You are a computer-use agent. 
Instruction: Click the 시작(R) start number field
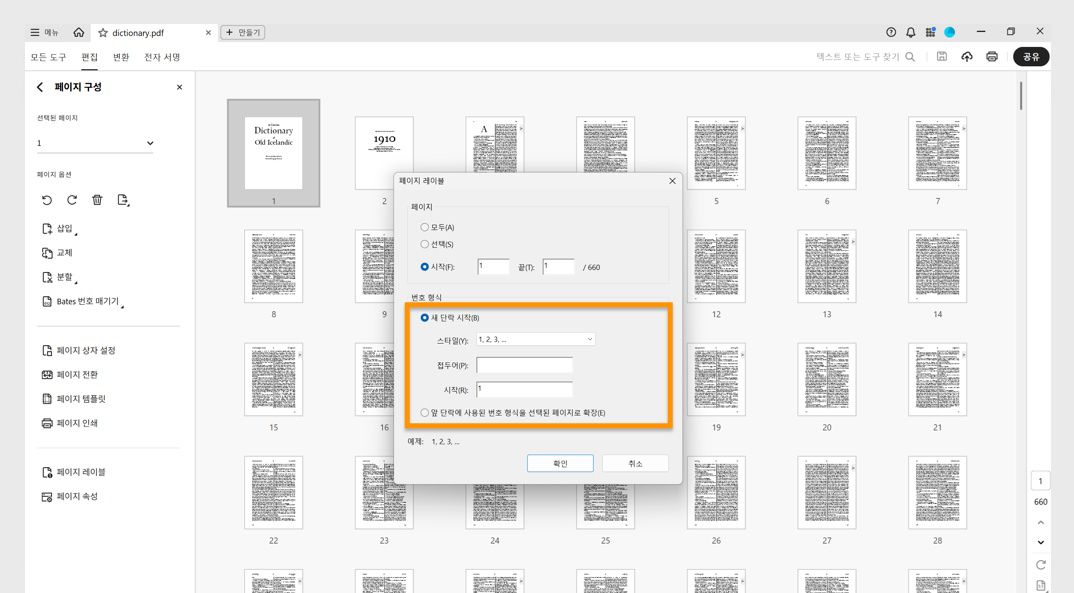coord(525,389)
